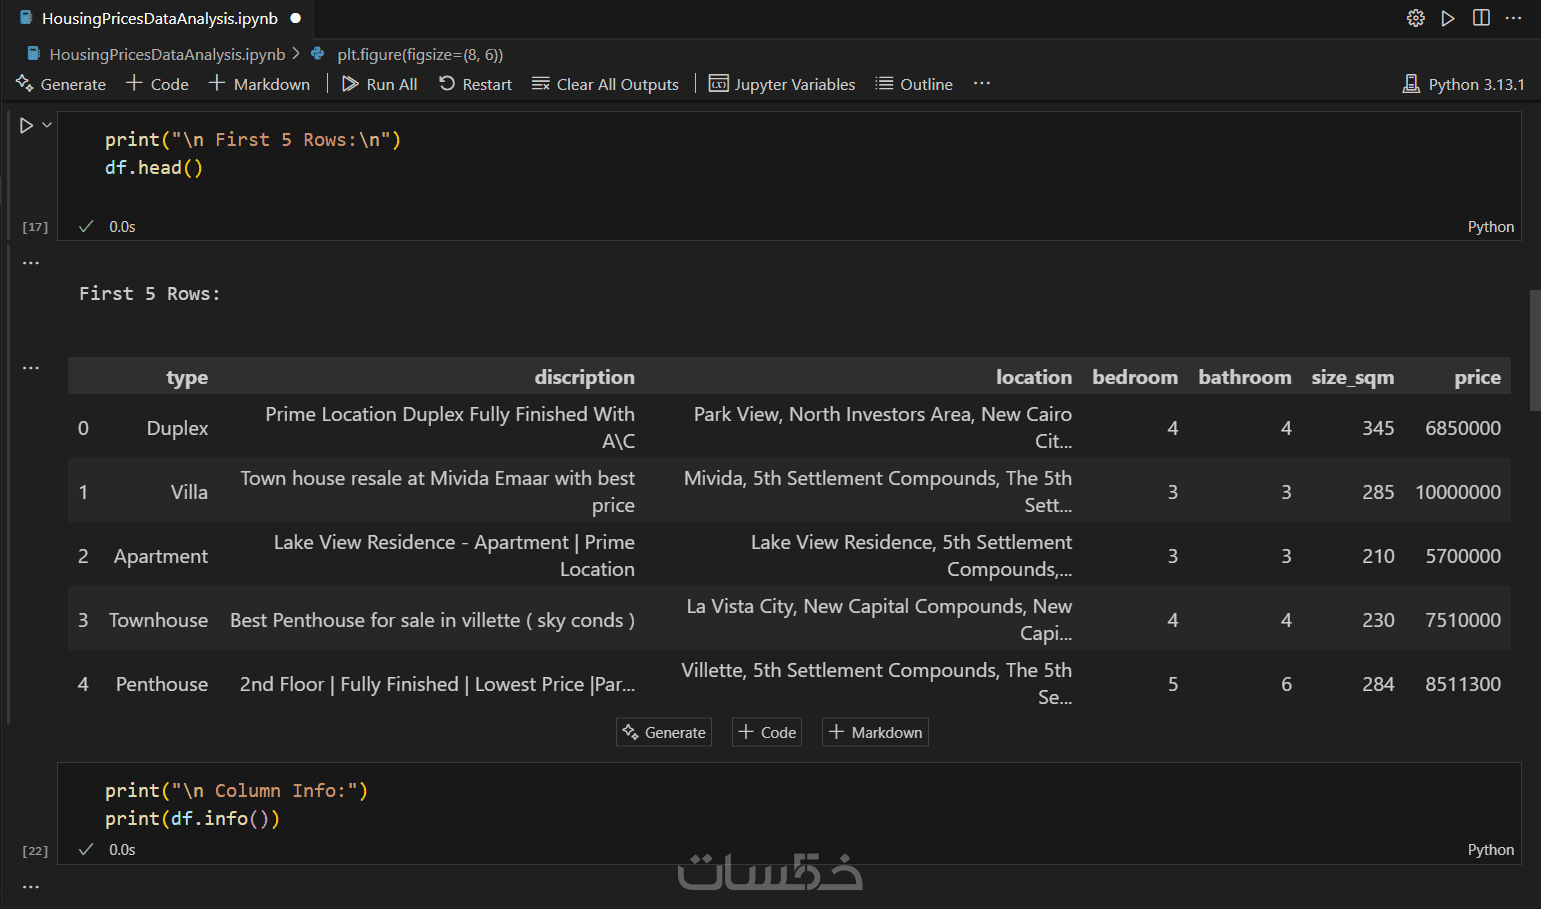Click the 'Apartment' type cell
Viewport: 1541px width, 909px height.
click(x=161, y=556)
